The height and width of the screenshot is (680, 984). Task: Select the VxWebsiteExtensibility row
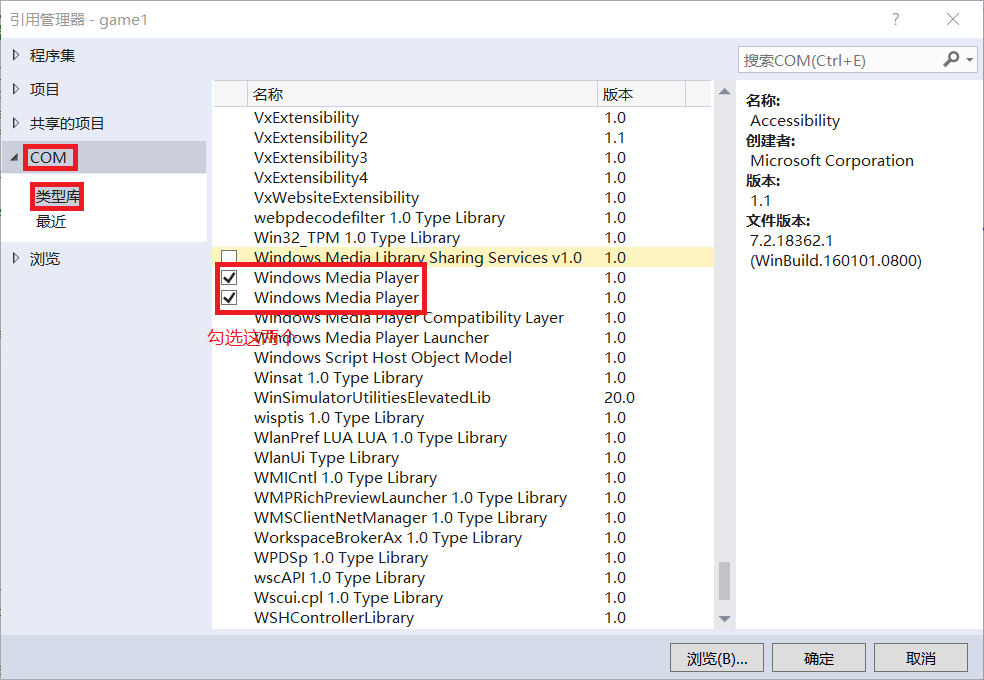point(463,198)
